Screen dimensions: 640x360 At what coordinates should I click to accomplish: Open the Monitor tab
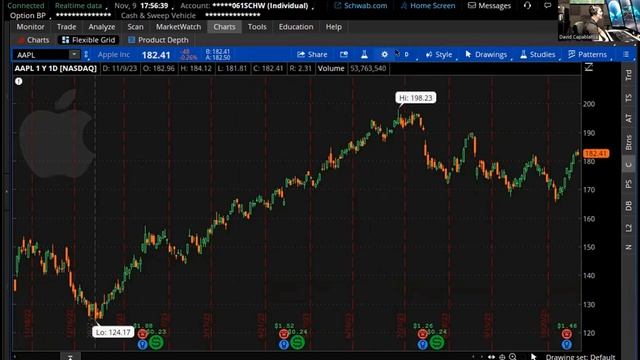tap(31, 27)
